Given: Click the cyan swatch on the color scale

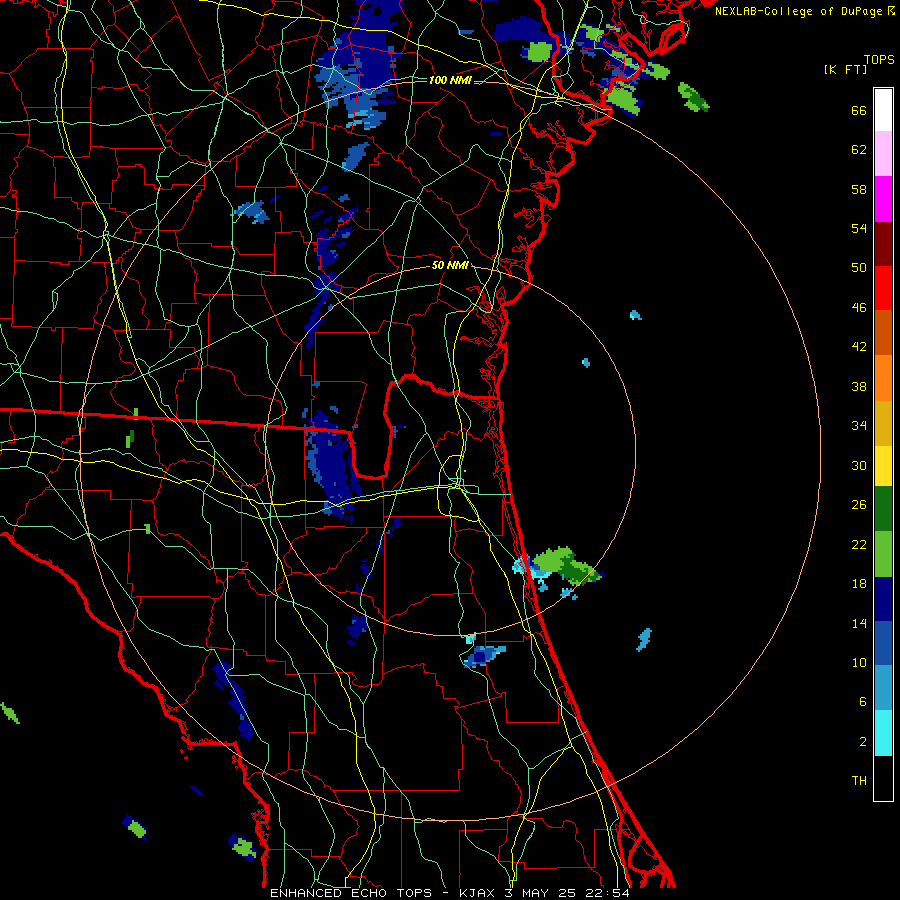Looking at the screenshot, I should (883, 733).
